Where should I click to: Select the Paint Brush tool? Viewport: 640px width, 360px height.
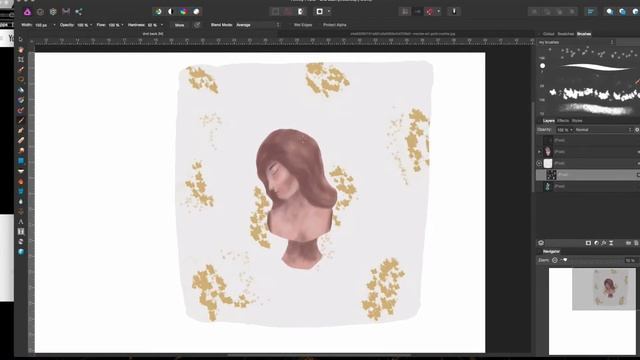point(21,120)
